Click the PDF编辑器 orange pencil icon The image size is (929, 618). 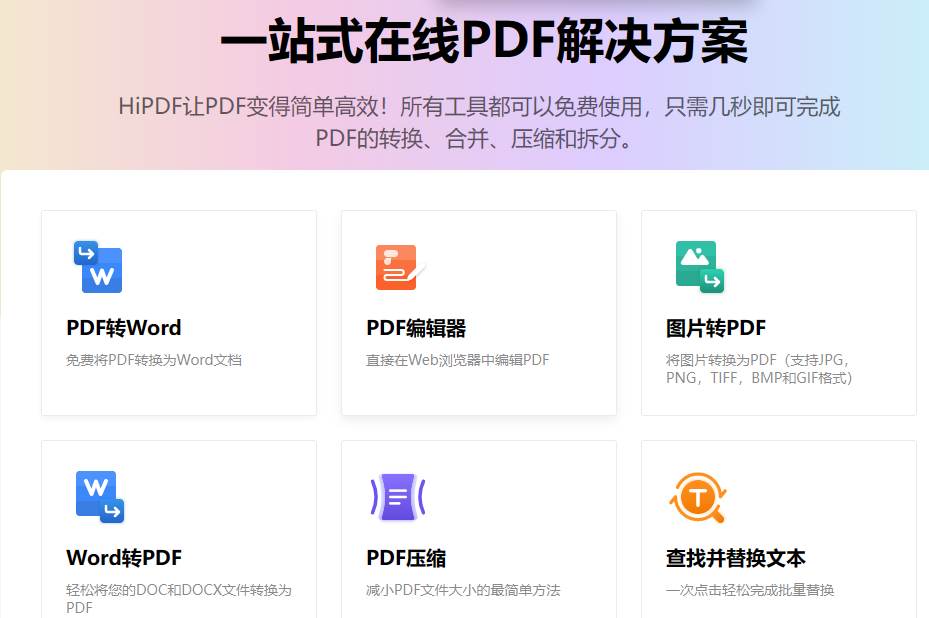point(397,266)
